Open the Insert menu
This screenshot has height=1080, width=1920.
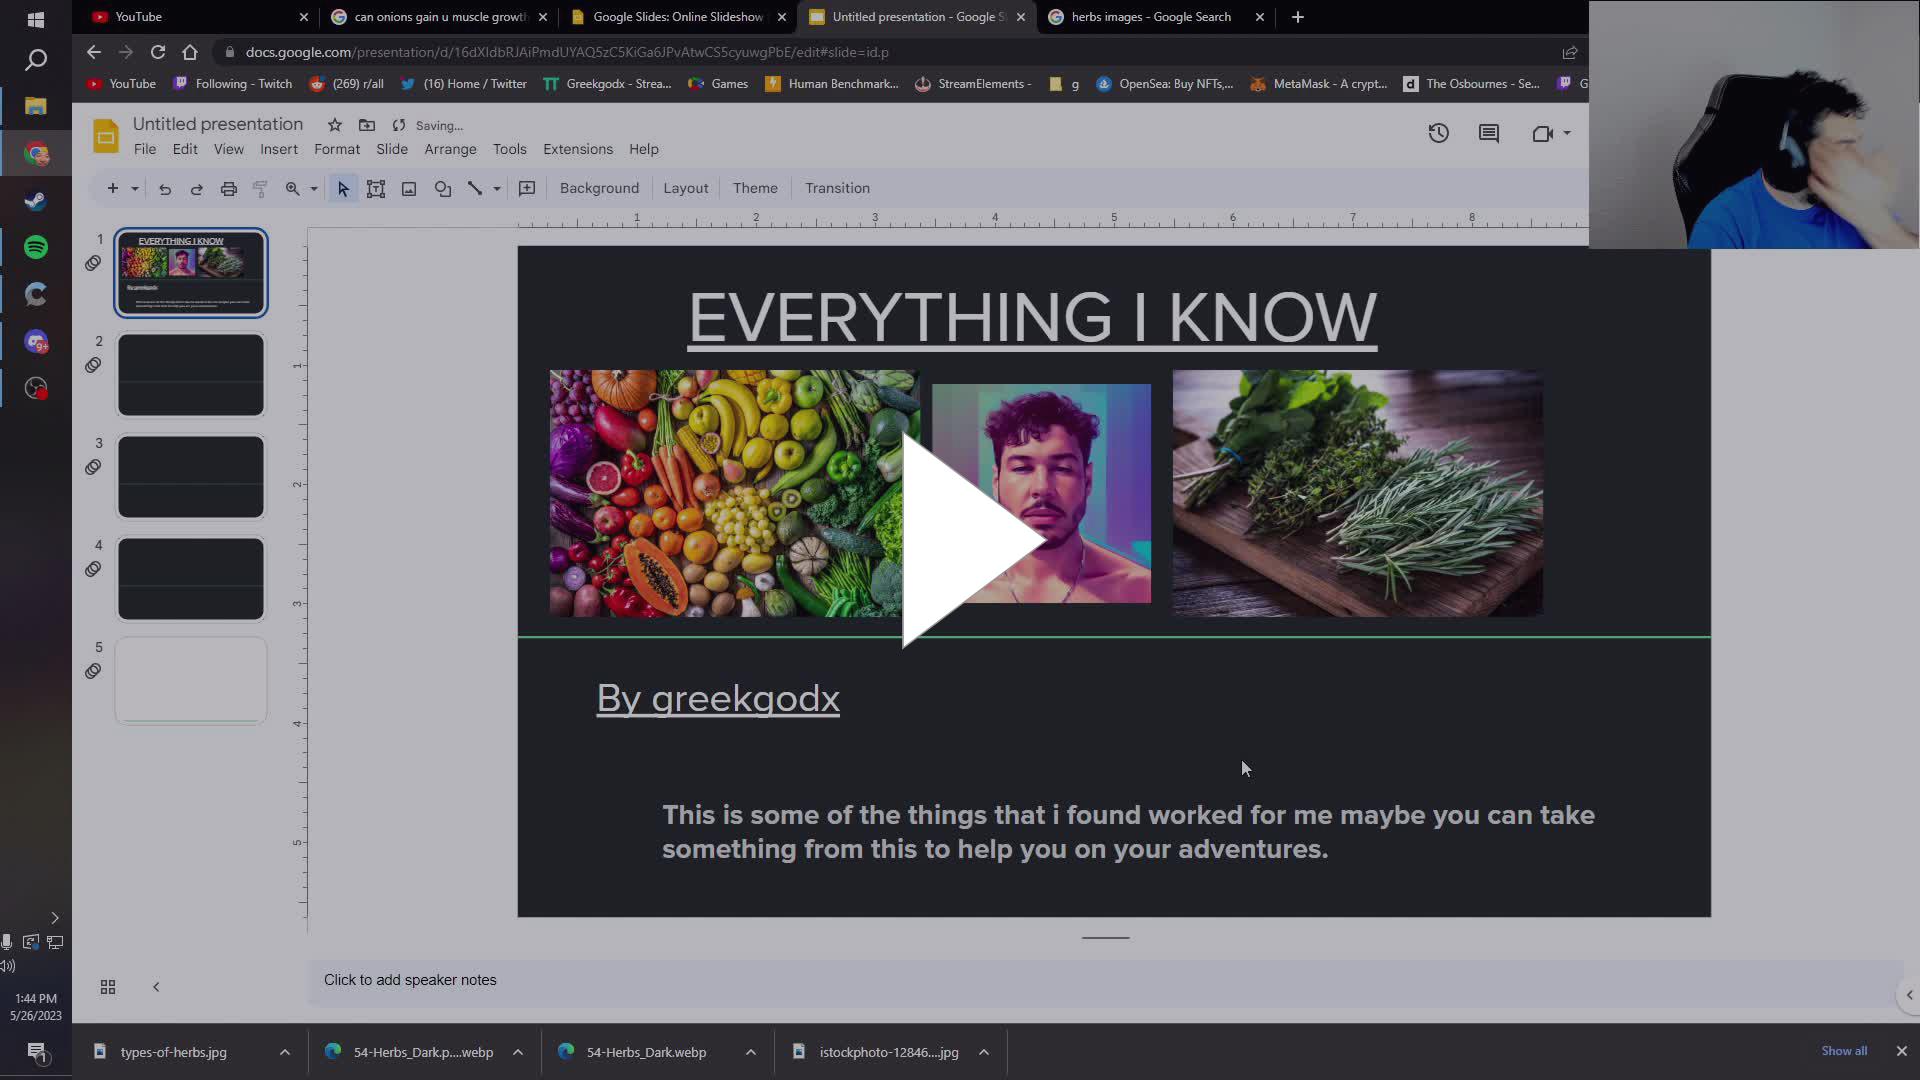279,148
